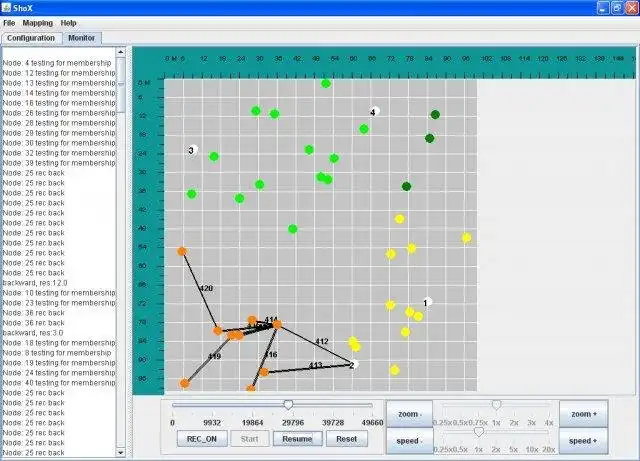Open the Help menu
This screenshot has height=461, width=640.
[x=68, y=23]
